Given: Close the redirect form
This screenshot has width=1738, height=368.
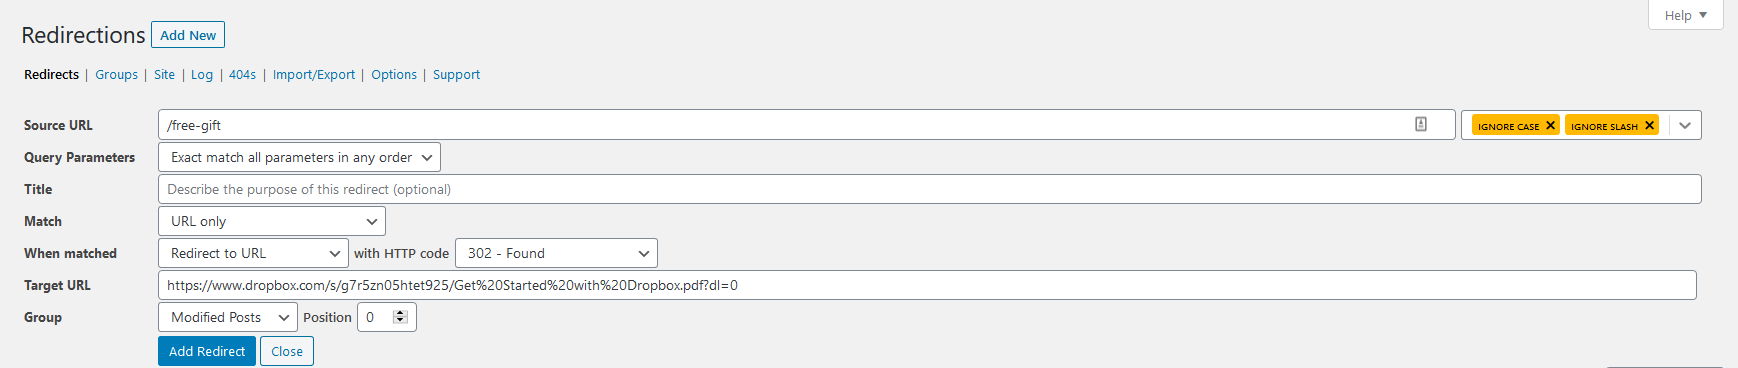Looking at the screenshot, I should coord(287,351).
